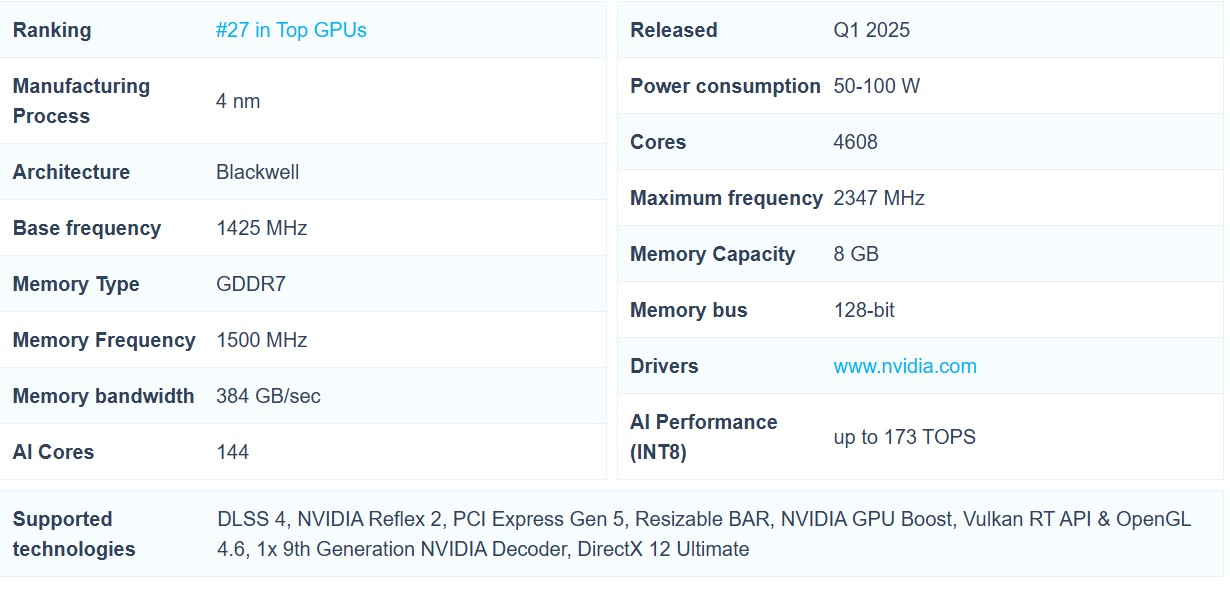
Task: Click the 4 nm manufacturing process value
Action: click(238, 101)
